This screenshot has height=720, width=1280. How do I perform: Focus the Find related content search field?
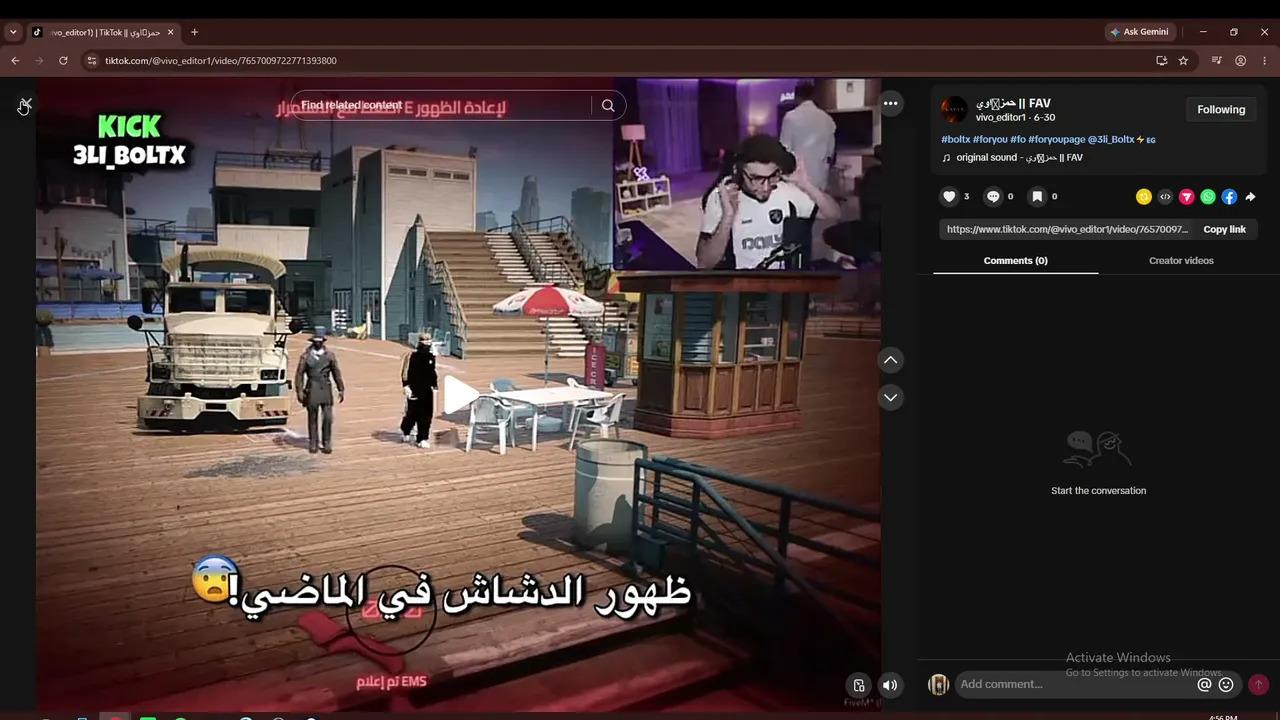click(440, 105)
